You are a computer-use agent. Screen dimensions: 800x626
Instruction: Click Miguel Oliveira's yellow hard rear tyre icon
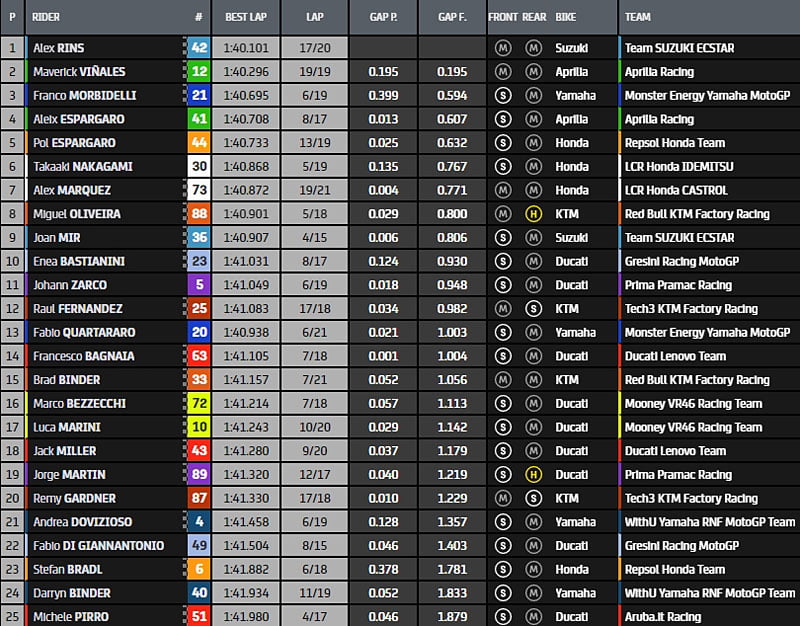534,214
